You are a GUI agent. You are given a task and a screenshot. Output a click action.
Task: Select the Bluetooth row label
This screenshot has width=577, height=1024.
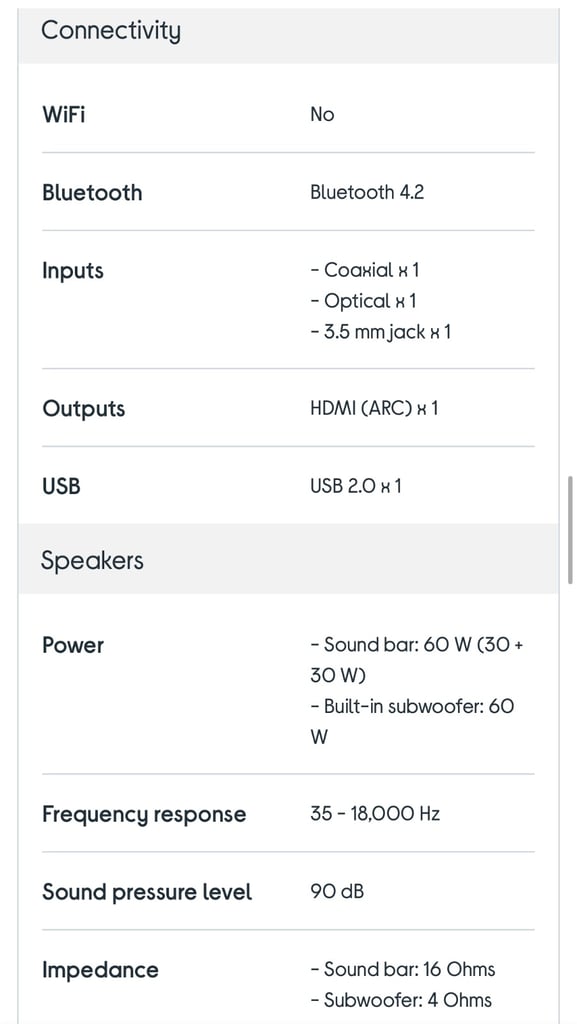(92, 193)
